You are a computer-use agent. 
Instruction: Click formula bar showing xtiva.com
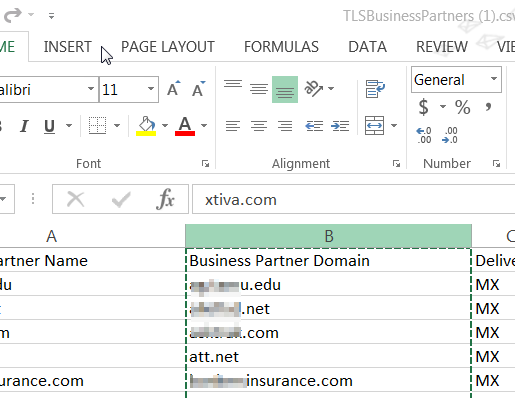coord(354,199)
